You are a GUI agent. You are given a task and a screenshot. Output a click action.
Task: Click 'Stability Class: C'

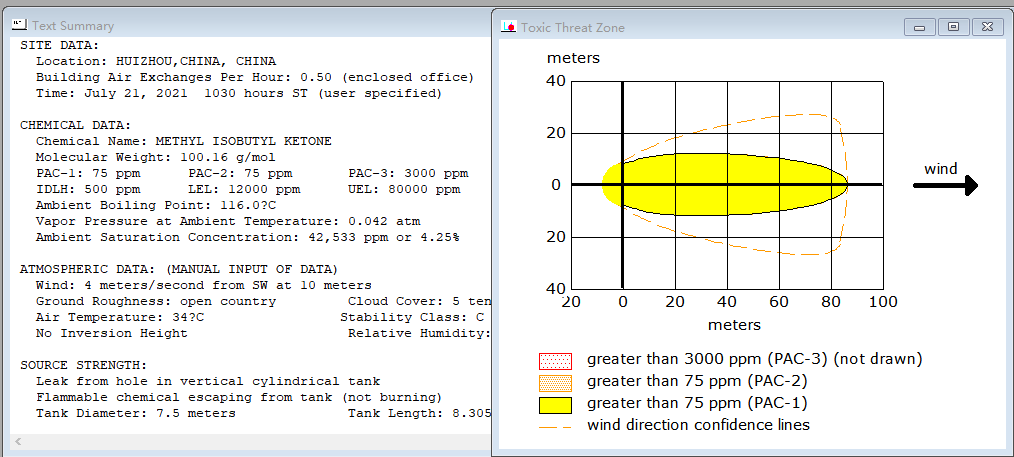[x=412, y=317]
